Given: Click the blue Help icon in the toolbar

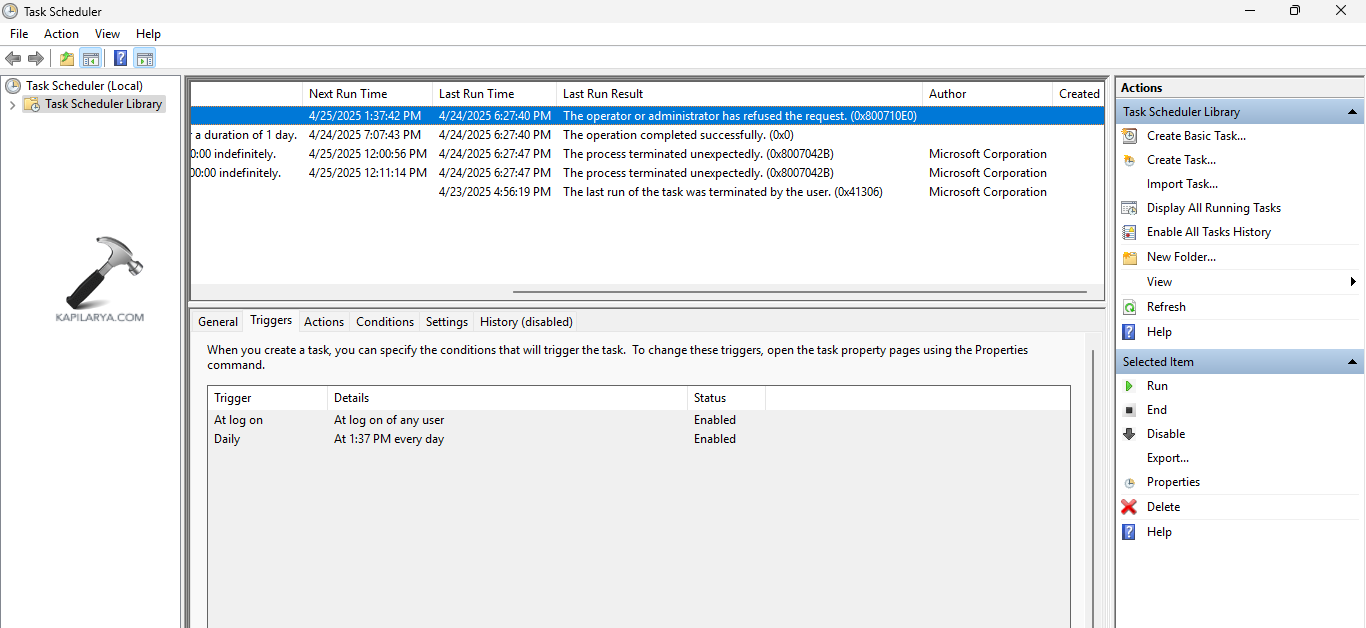Looking at the screenshot, I should point(121,58).
